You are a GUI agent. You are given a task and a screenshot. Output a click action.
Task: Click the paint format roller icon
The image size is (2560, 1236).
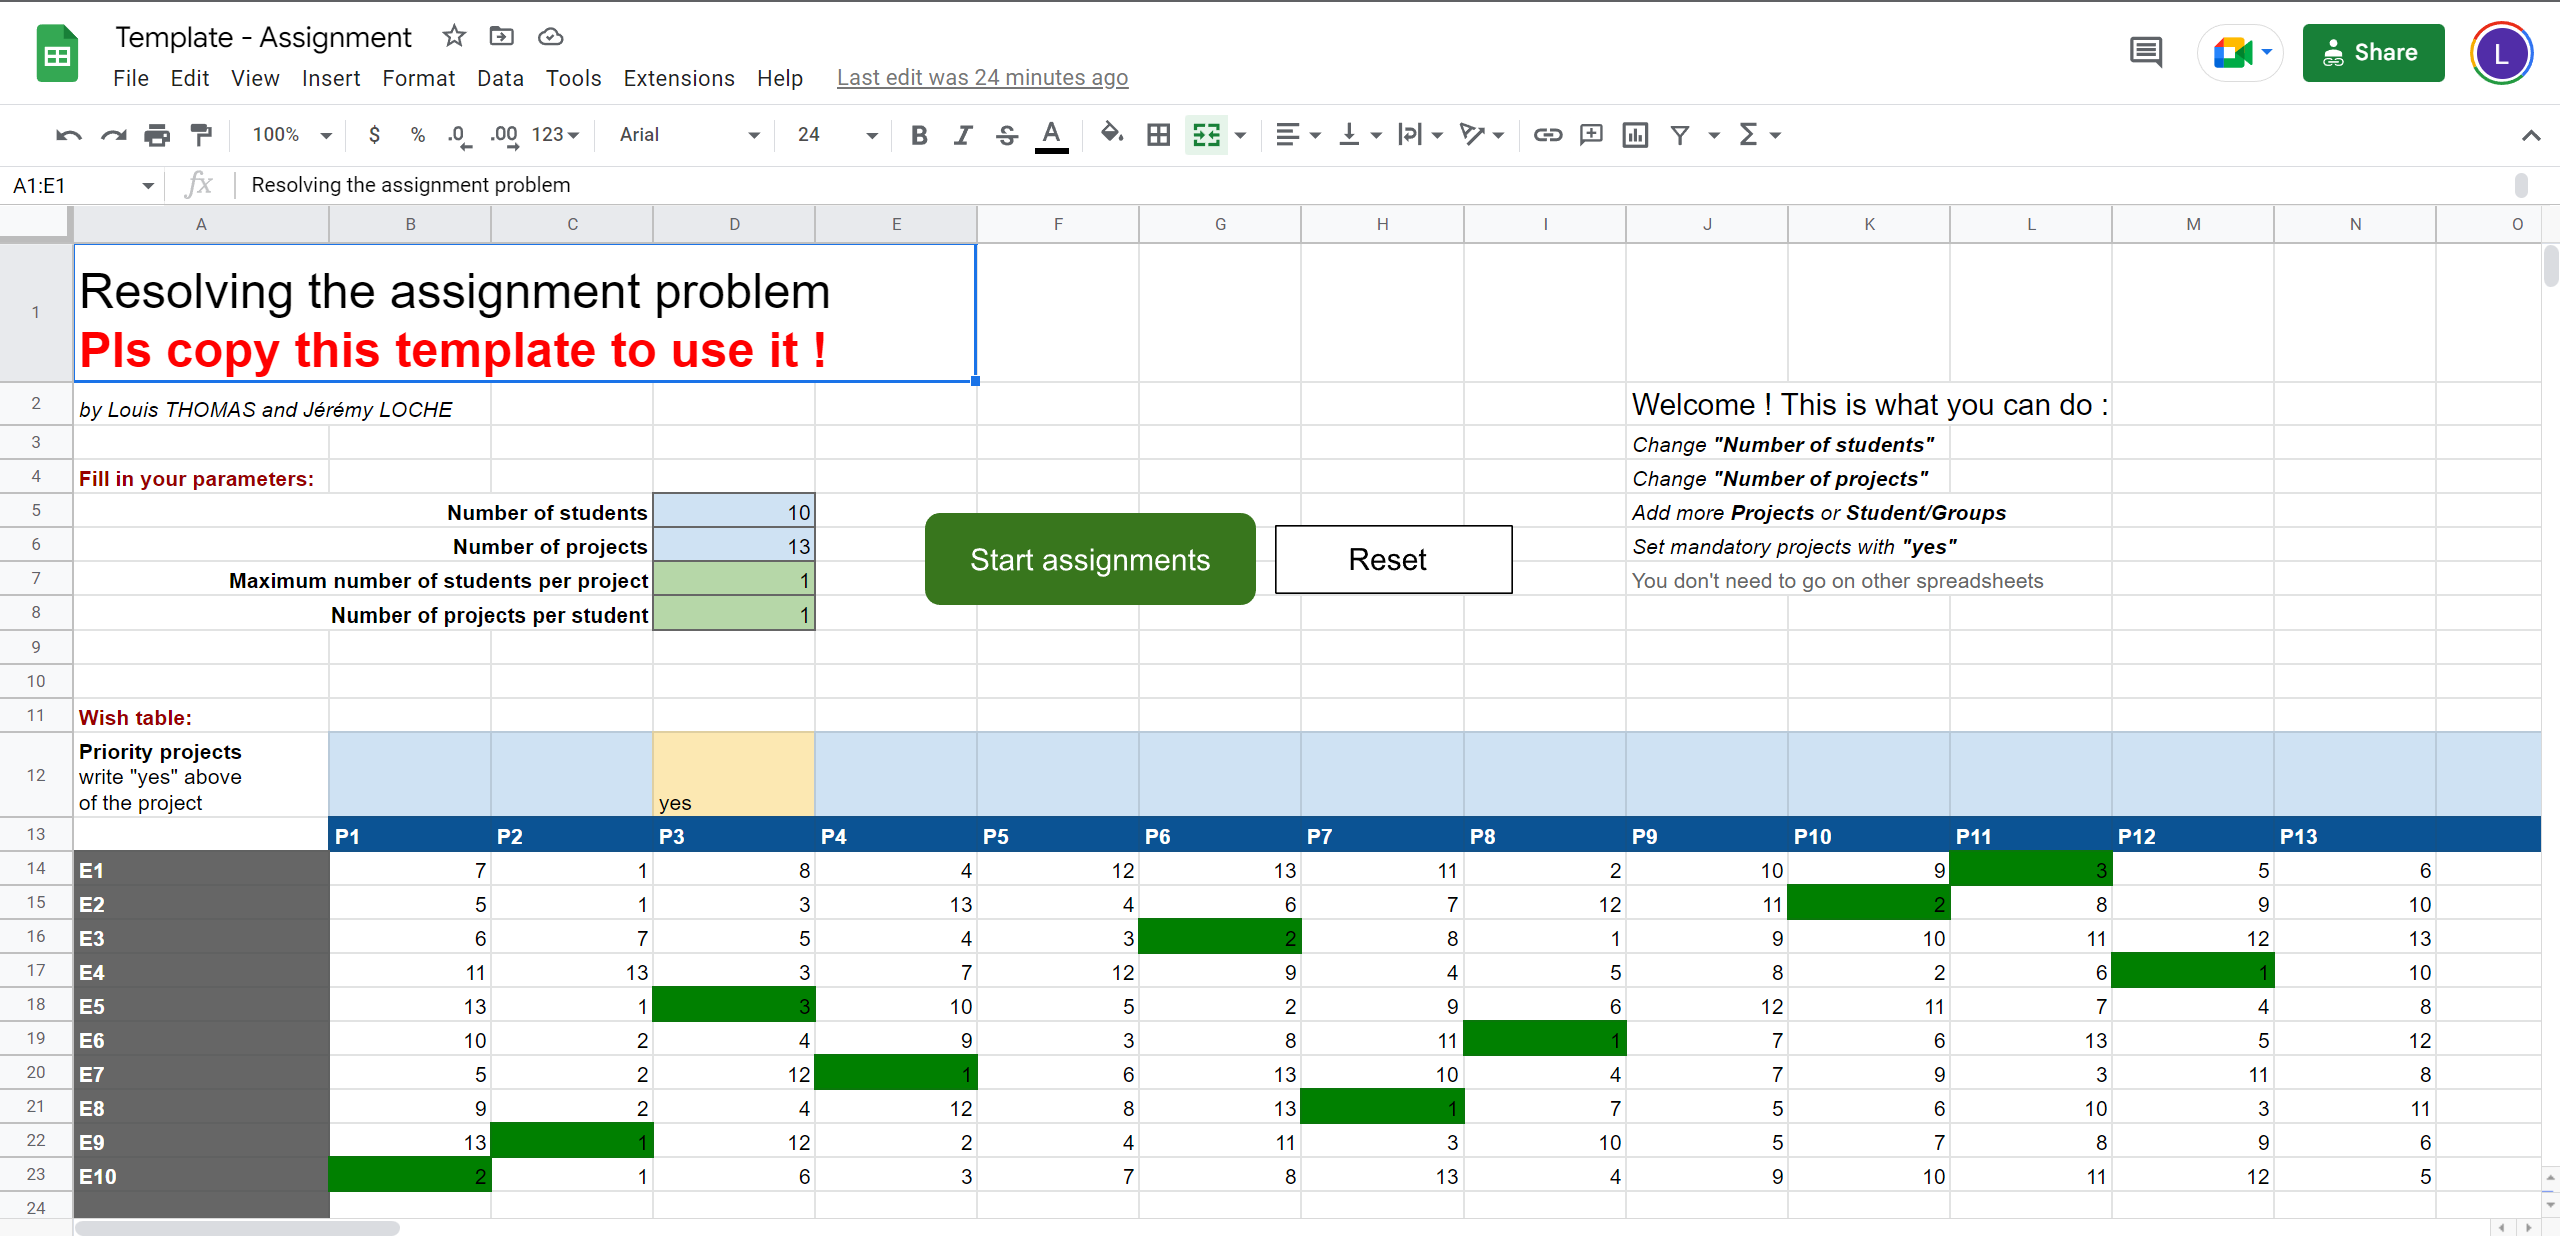pos(201,135)
